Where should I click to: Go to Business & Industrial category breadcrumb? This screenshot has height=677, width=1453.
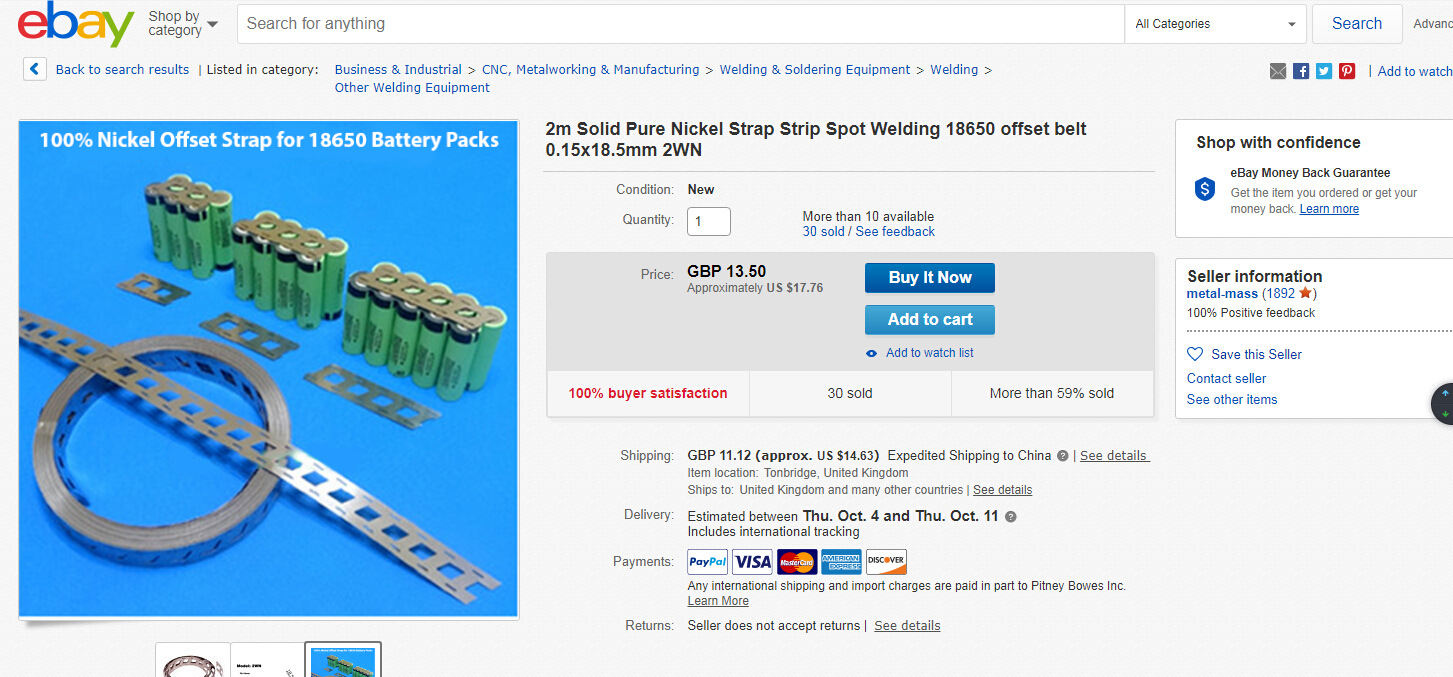tap(398, 70)
